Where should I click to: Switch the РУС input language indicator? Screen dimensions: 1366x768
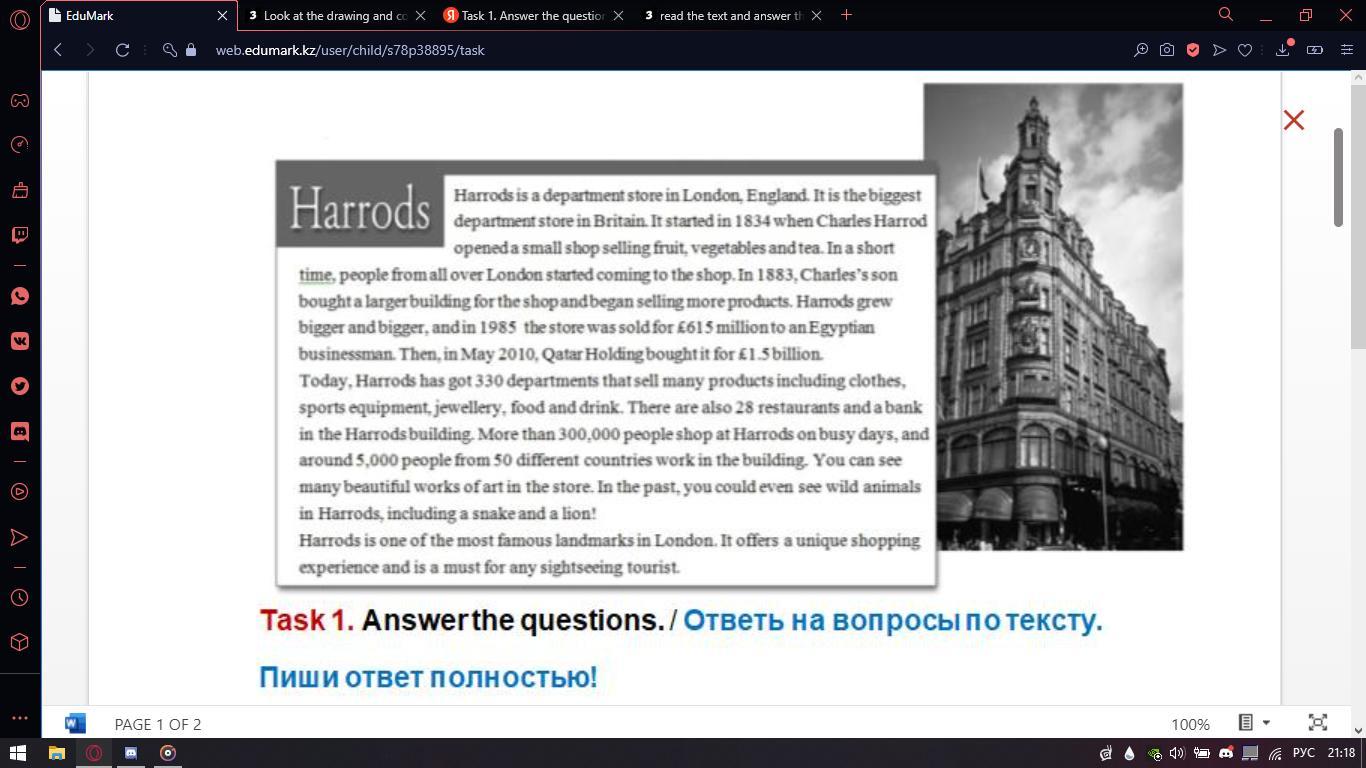(1304, 753)
